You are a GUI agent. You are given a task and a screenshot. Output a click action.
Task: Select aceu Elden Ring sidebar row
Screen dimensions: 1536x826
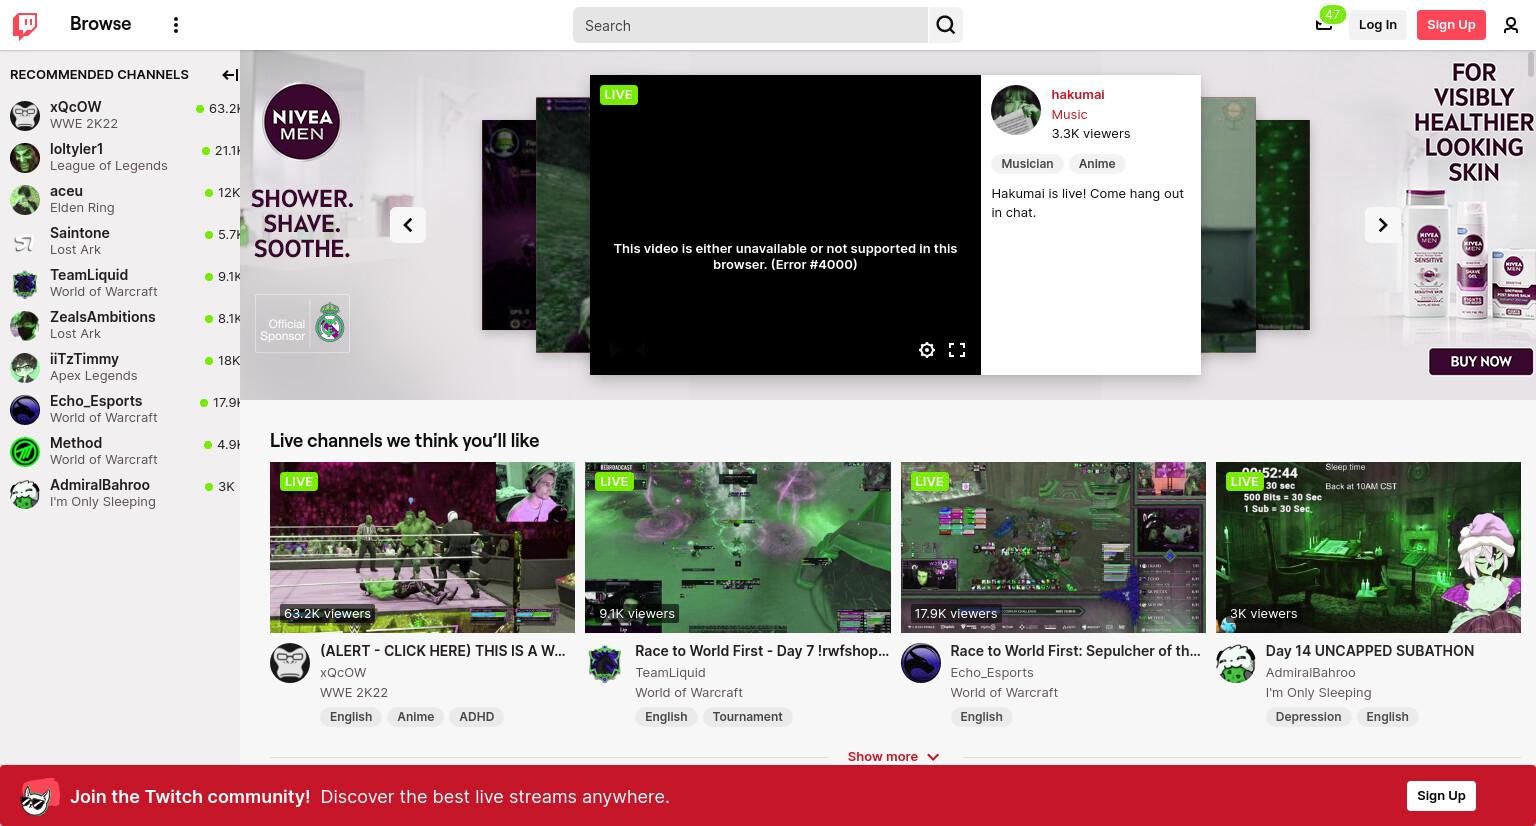point(120,200)
